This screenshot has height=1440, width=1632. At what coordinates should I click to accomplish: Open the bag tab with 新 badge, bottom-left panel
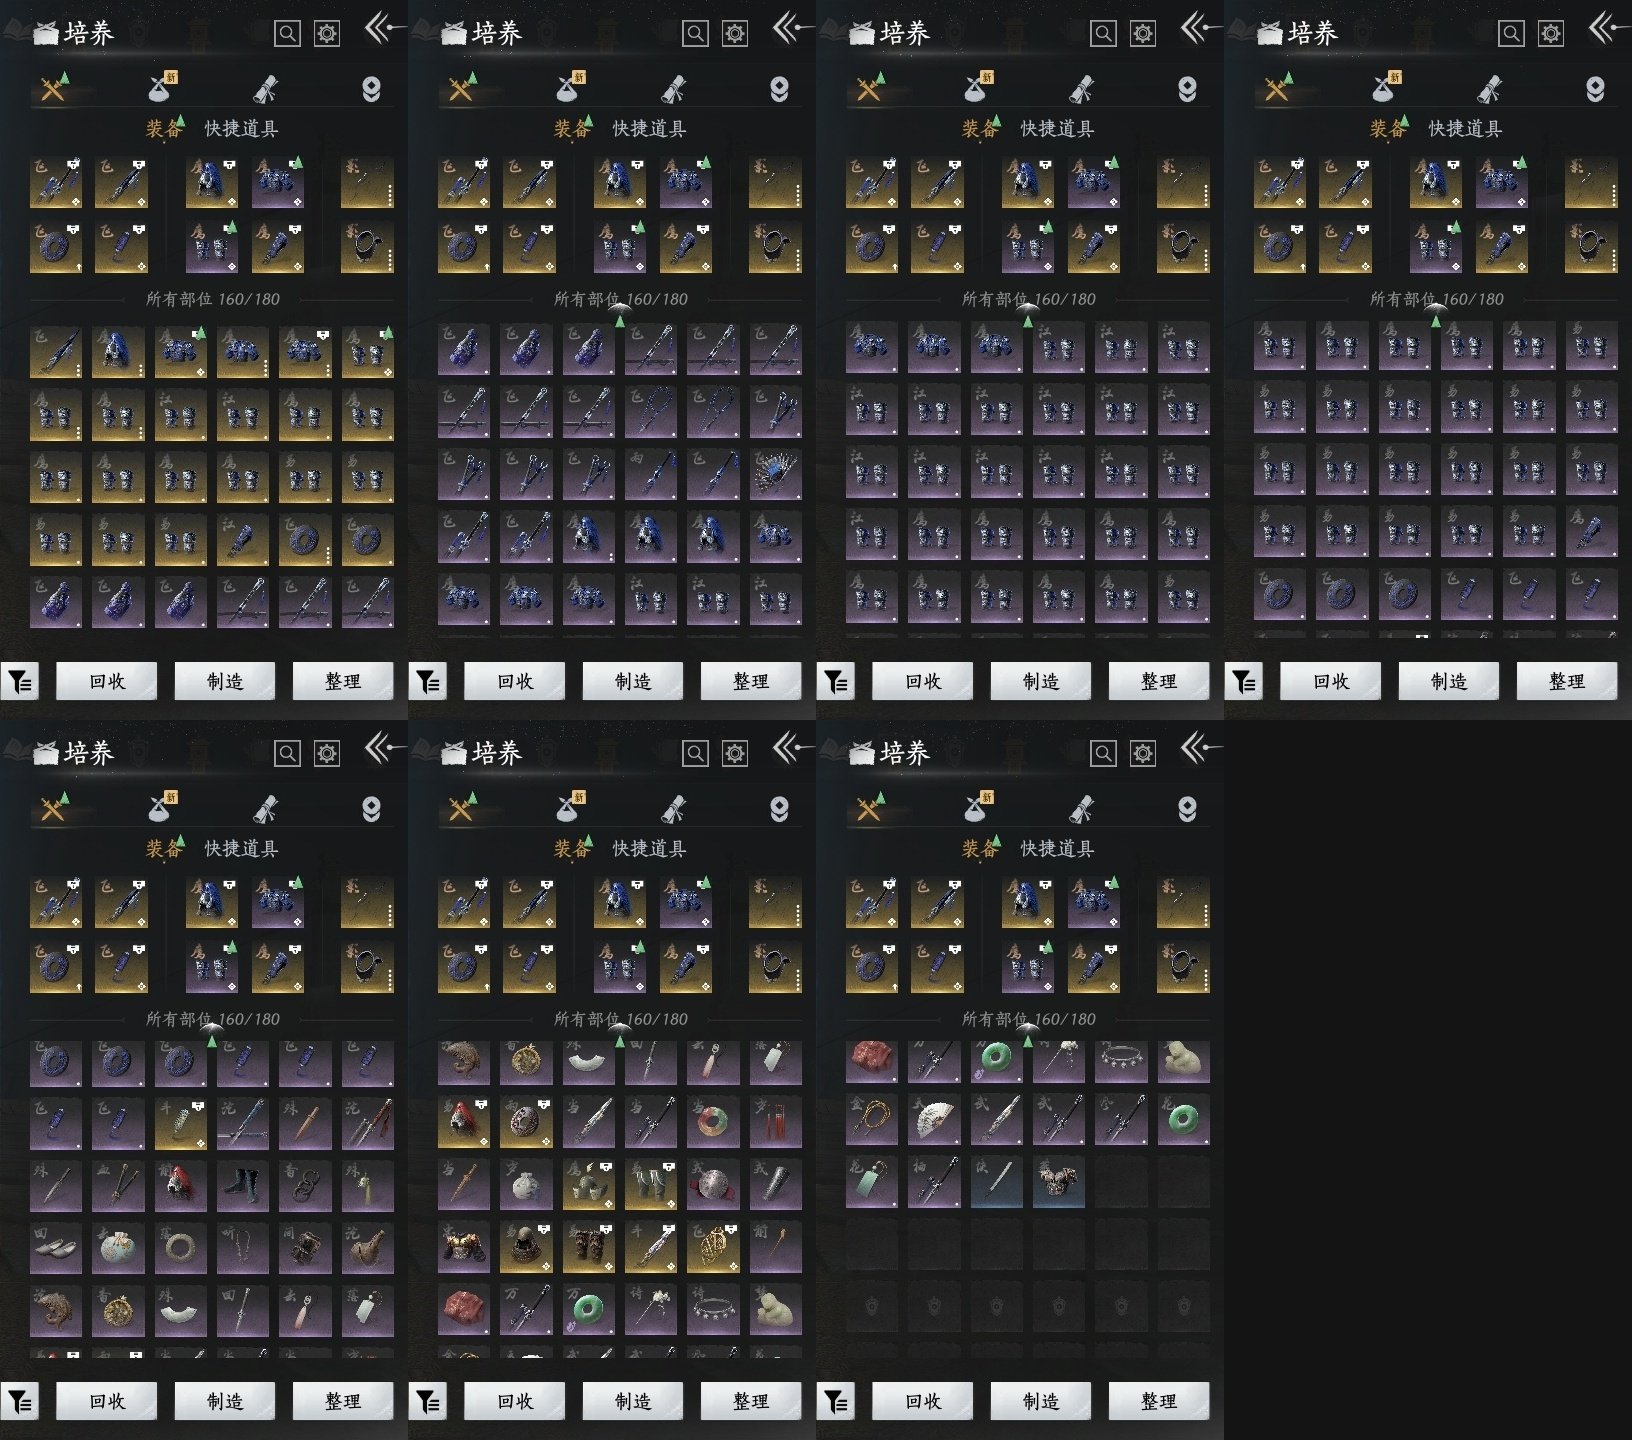[162, 808]
